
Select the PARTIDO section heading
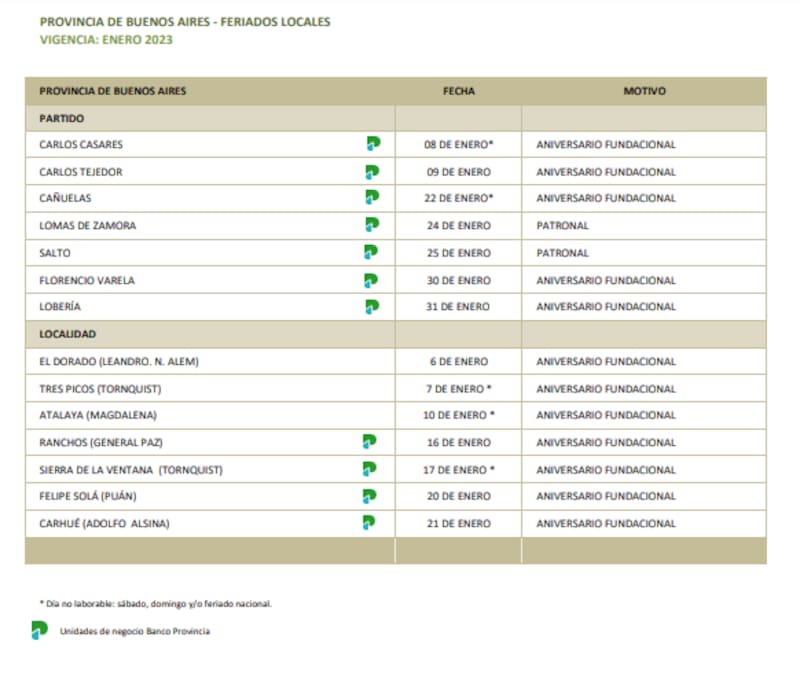61,118
